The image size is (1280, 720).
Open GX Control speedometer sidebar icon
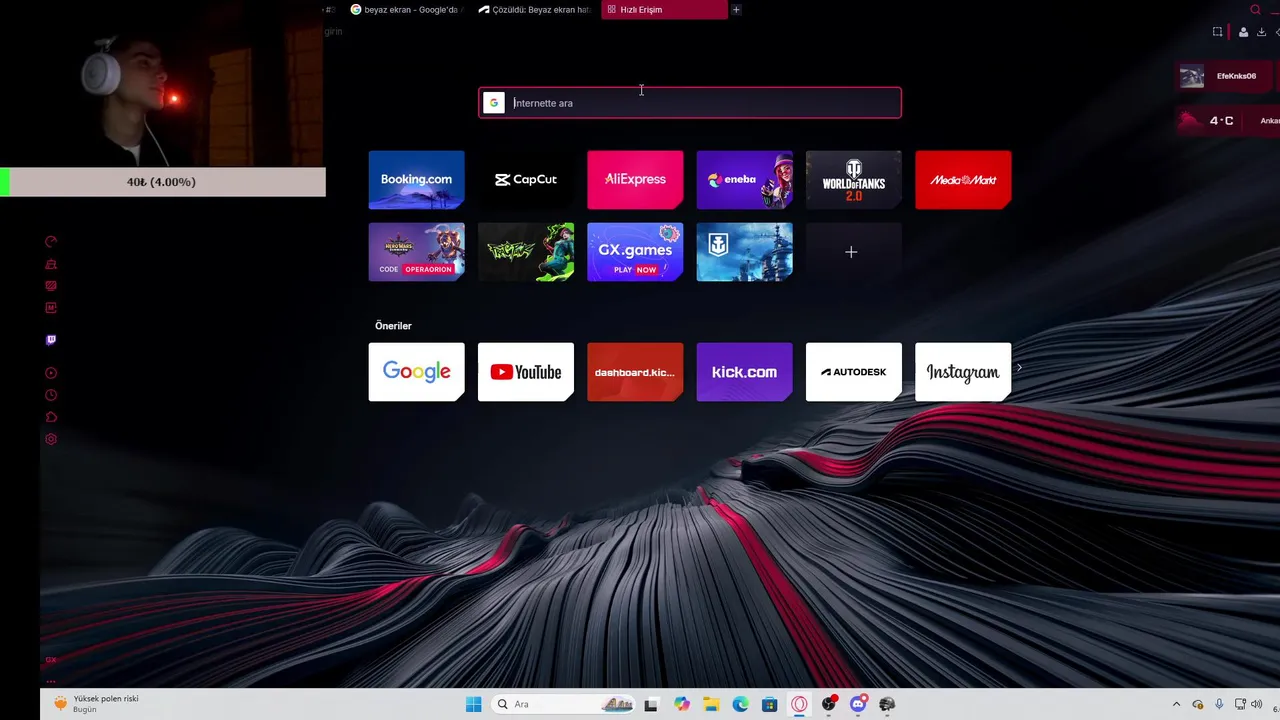pyautogui.click(x=51, y=242)
